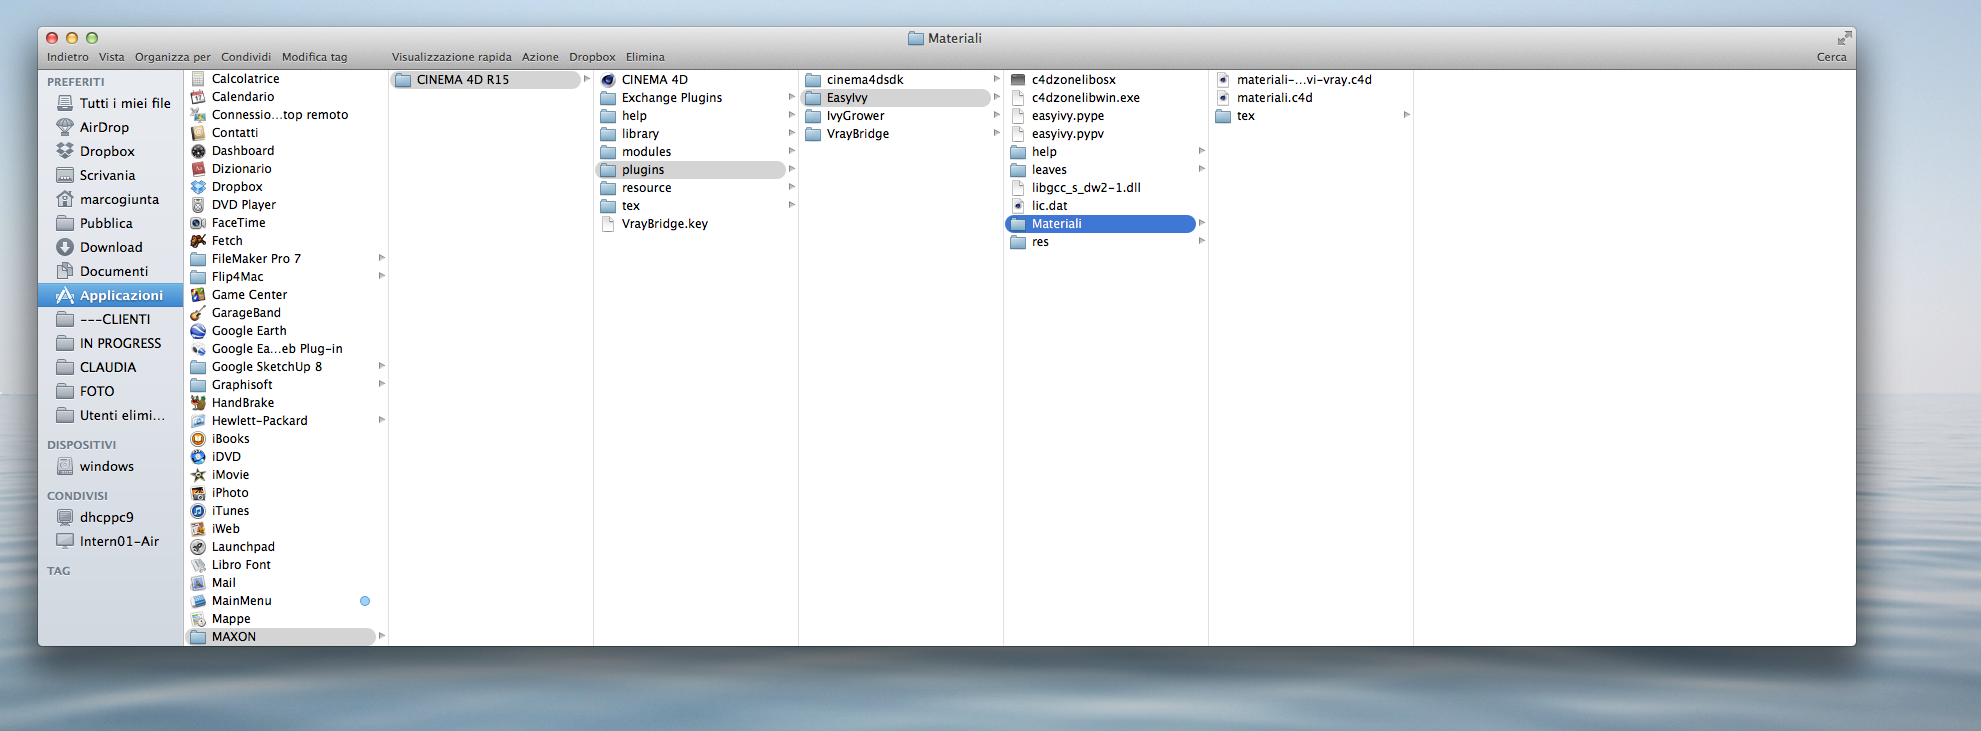The image size is (1981, 731).
Task: Click the Calendario app icon
Action: (198, 97)
